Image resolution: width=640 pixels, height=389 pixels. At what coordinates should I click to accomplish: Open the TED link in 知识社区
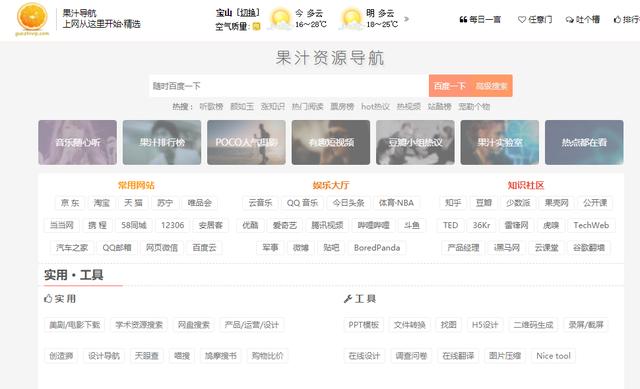(x=450, y=225)
